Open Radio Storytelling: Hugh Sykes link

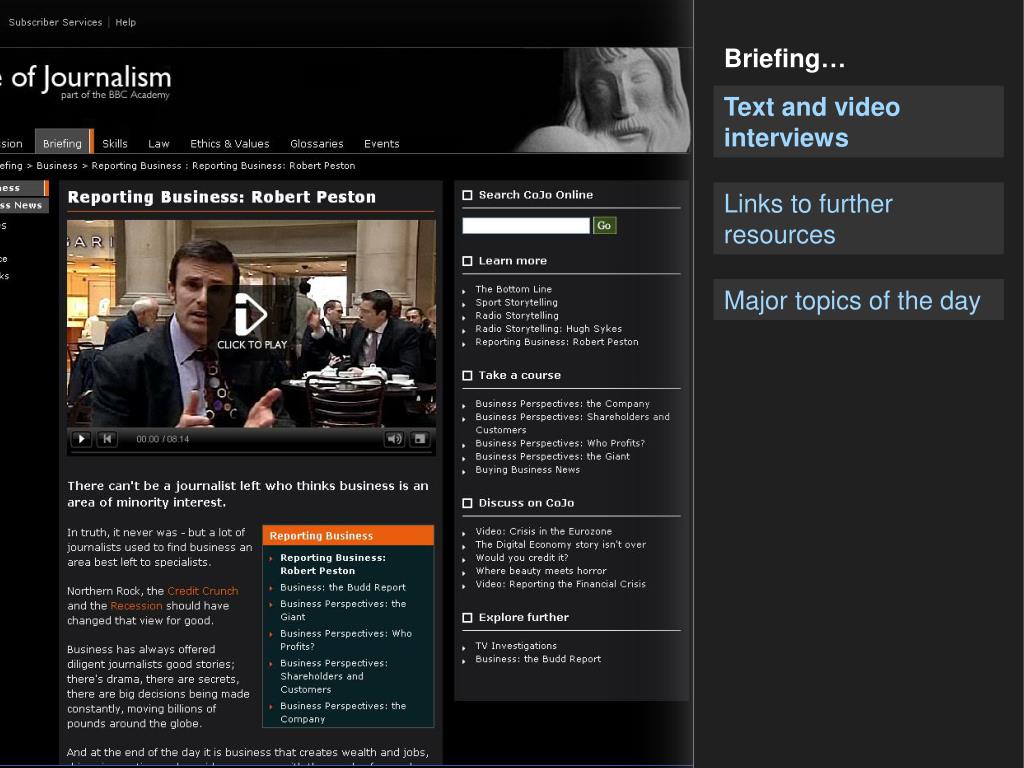click(549, 328)
